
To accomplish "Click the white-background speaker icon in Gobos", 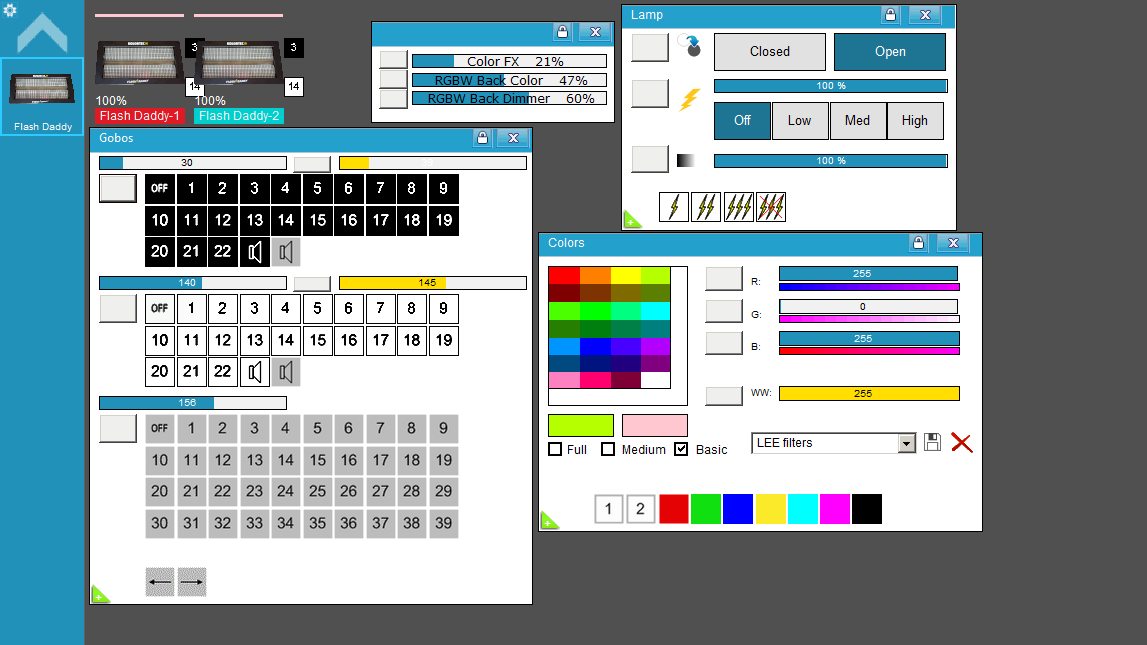I will point(255,372).
